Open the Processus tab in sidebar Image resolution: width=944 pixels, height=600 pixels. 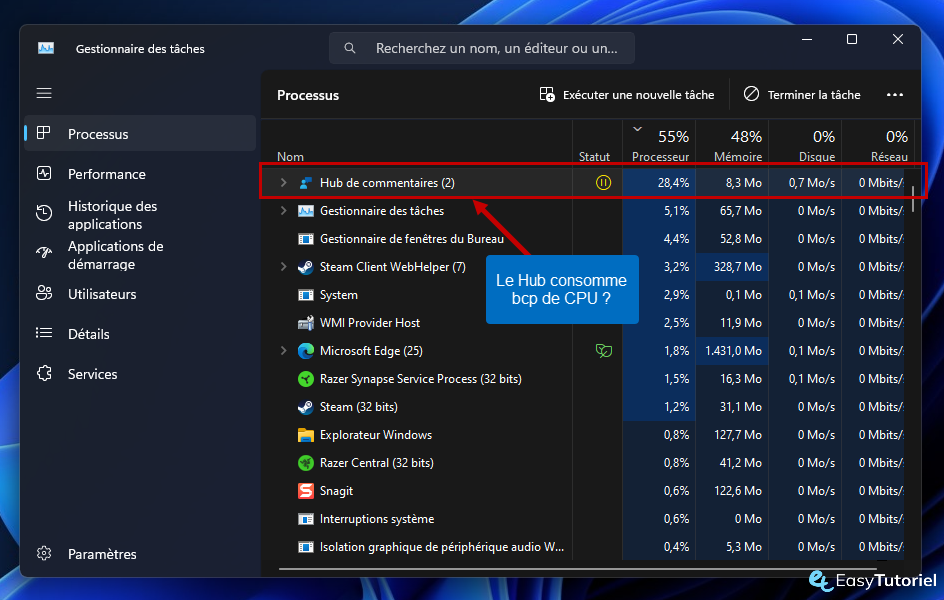(x=140, y=134)
